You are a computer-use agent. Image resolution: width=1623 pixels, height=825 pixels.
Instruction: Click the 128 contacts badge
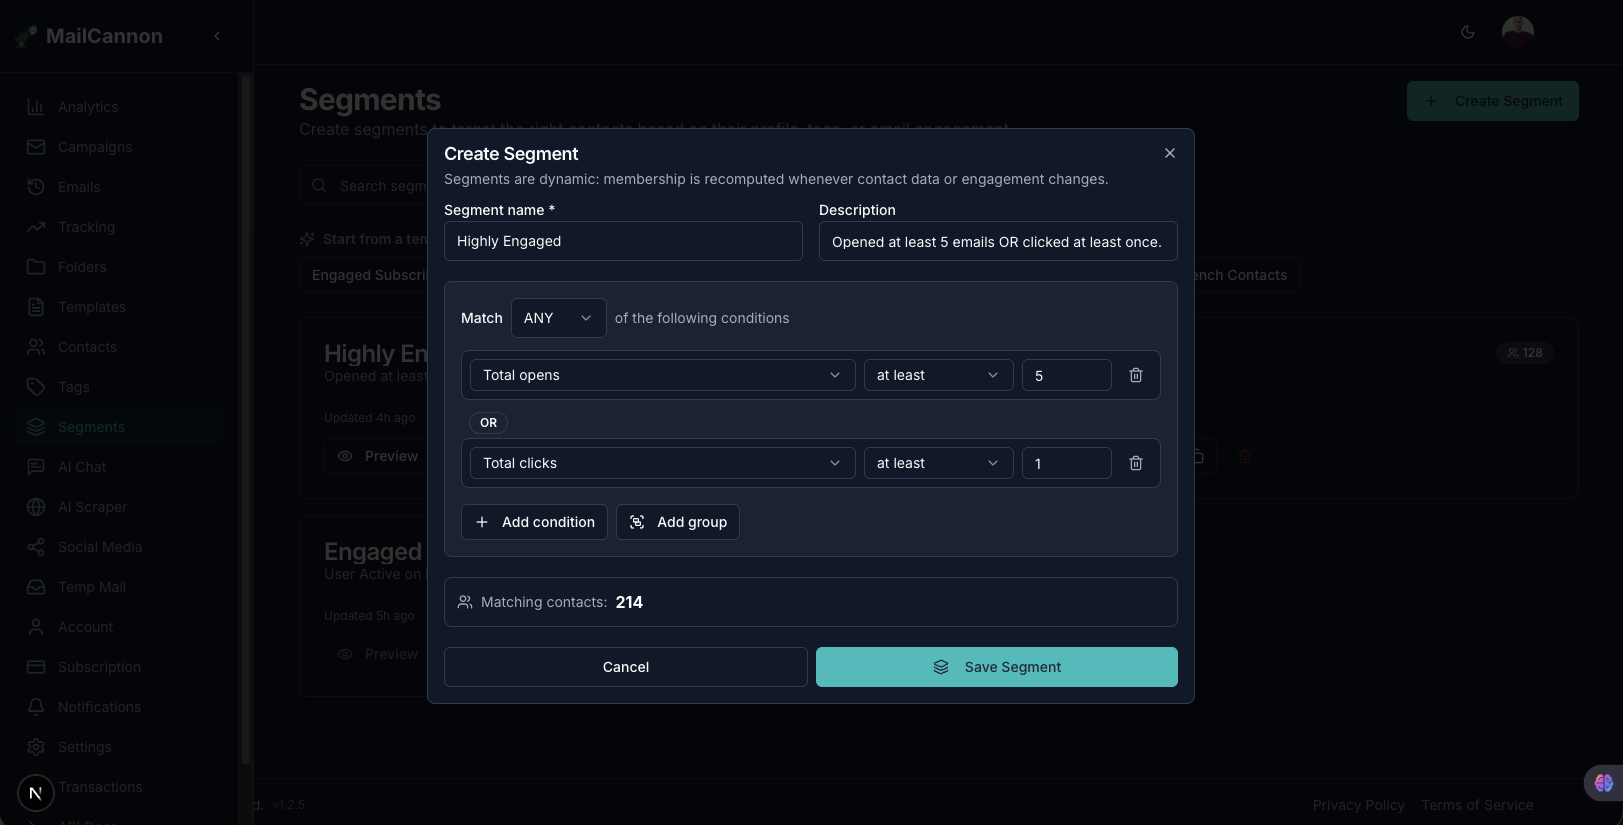click(x=1525, y=353)
